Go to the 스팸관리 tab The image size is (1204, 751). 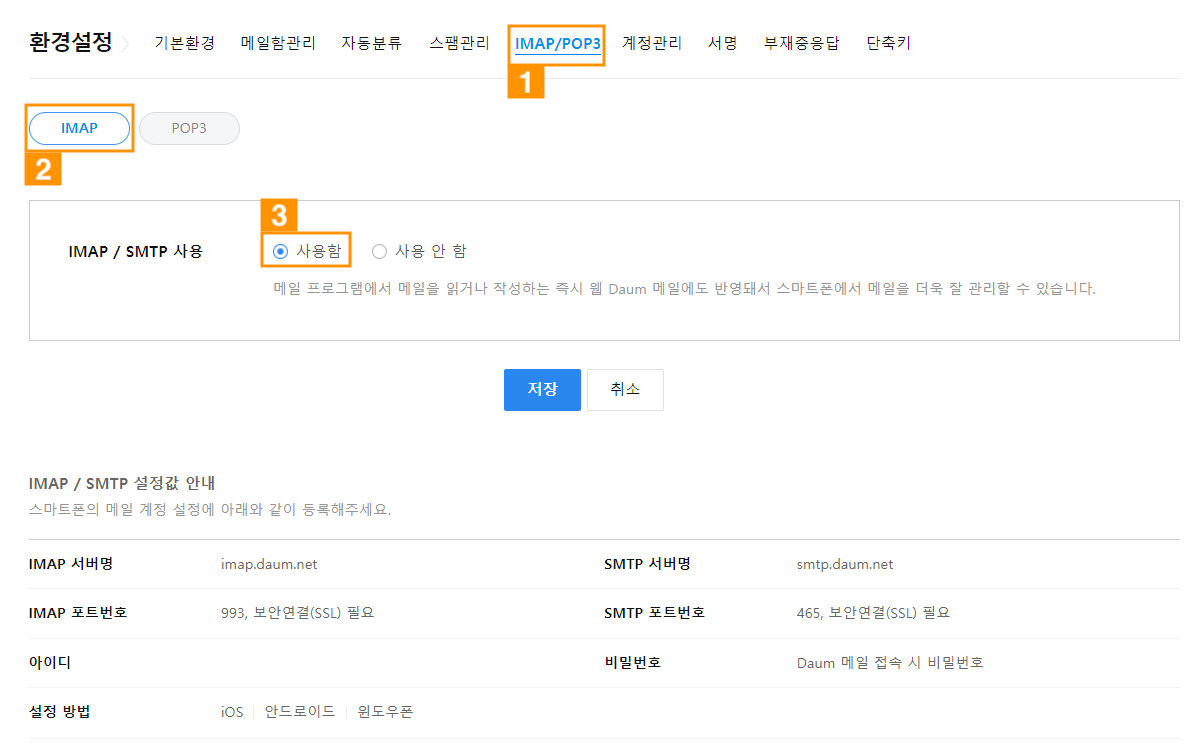click(459, 44)
